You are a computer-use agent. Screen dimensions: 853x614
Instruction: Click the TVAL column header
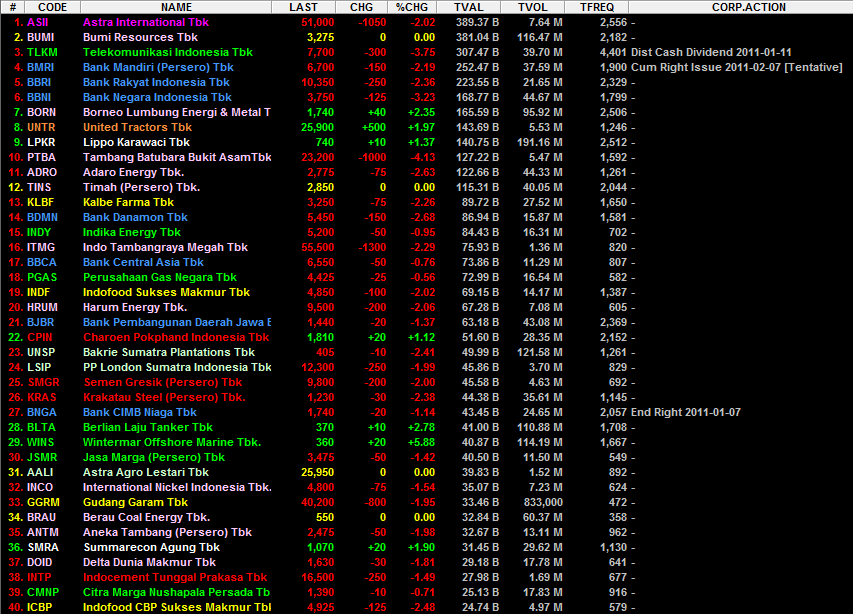click(468, 7)
